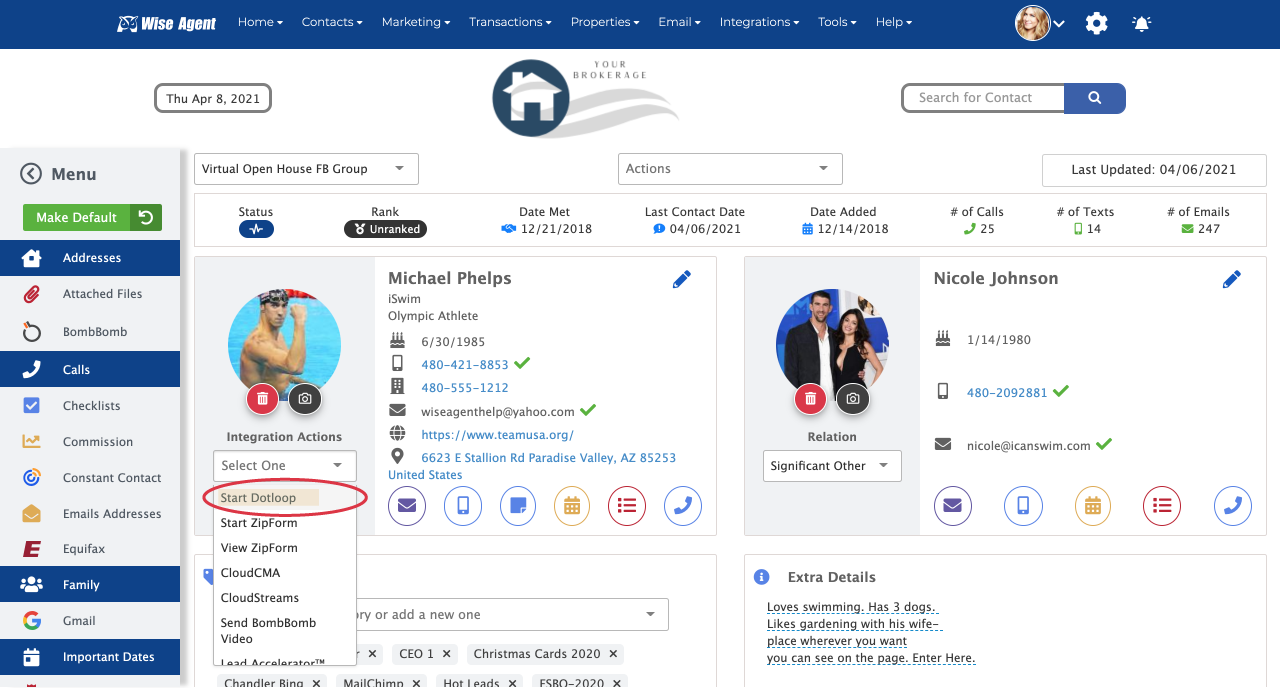Click the calendar icon under Michael Phelps

(x=571, y=506)
